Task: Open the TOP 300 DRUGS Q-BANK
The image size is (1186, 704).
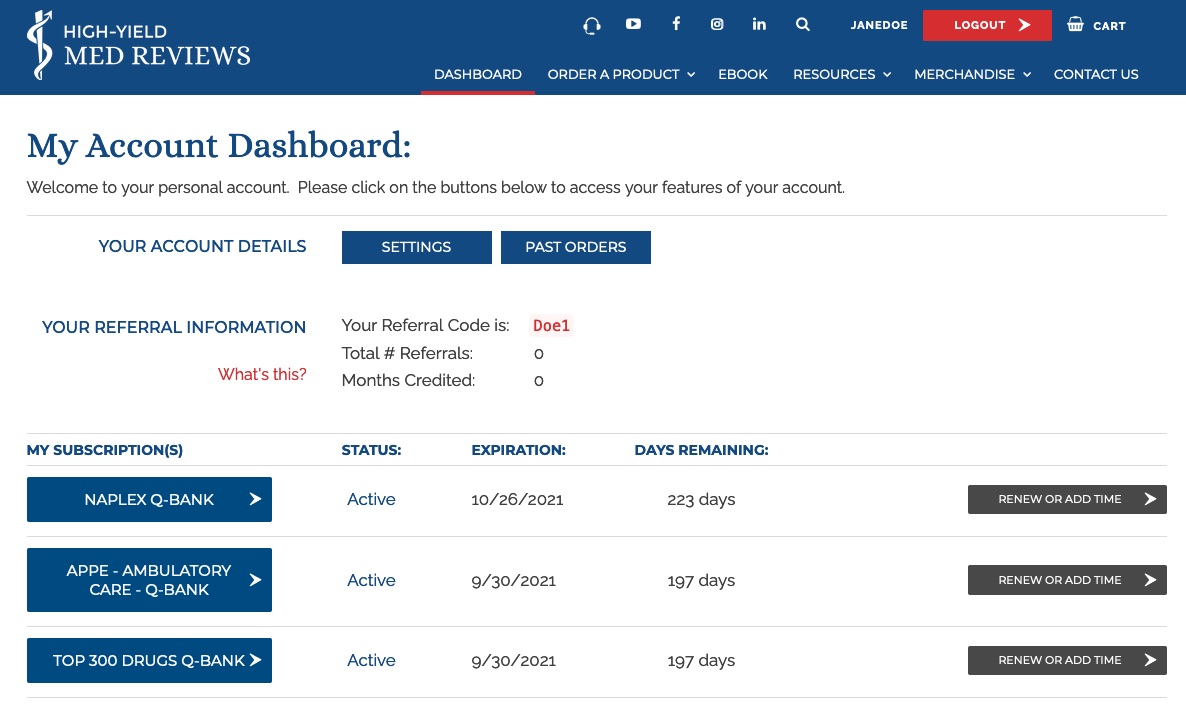Action: (x=149, y=660)
